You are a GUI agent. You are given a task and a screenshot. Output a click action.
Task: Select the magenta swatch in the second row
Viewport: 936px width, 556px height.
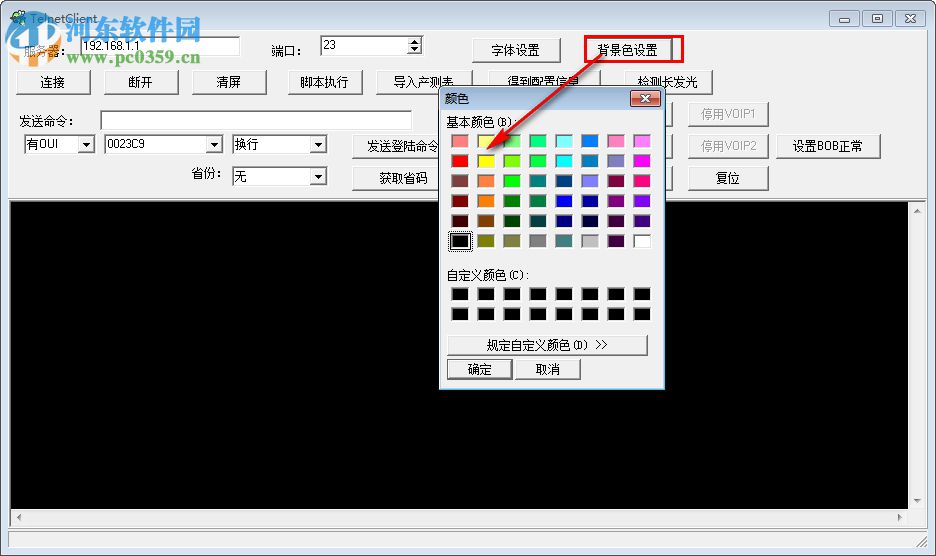pos(642,161)
